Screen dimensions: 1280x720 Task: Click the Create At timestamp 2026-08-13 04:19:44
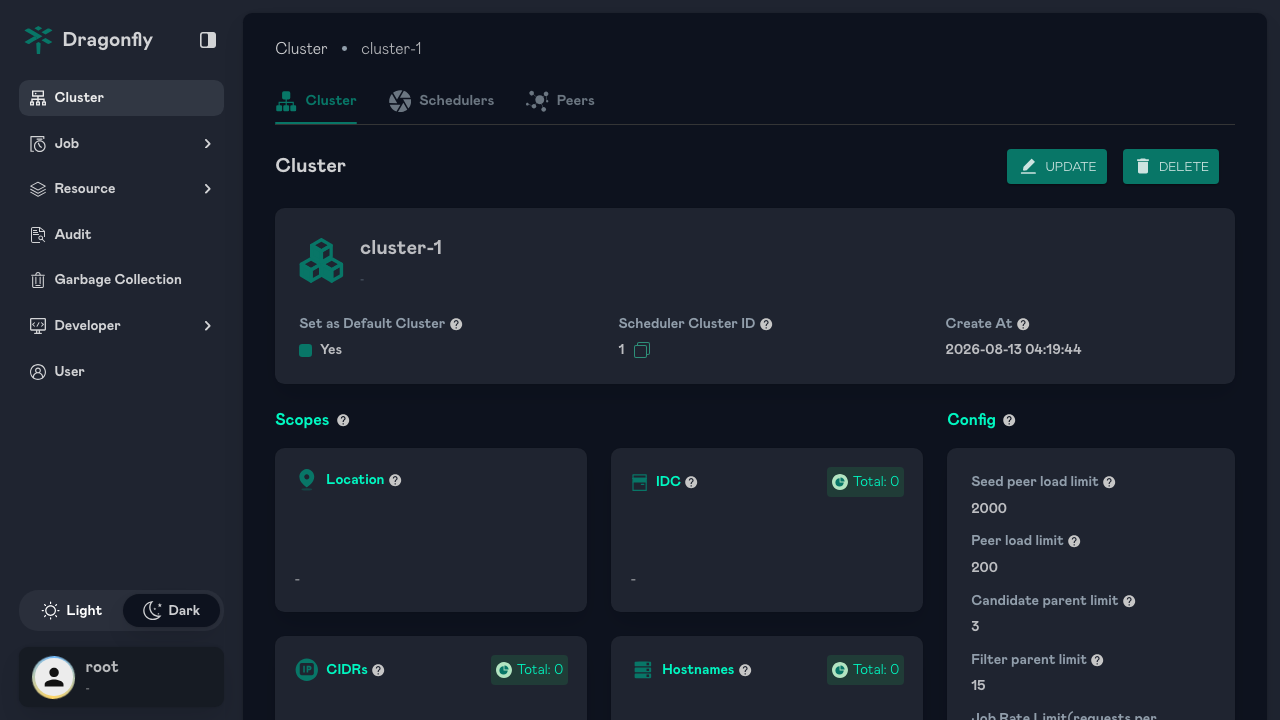click(x=1013, y=350)
